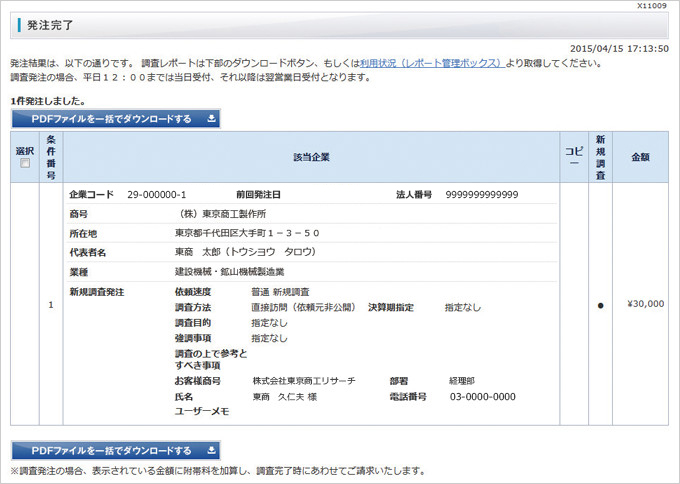Select company name （株）東京商工製作所
The width and height of the screenshot is (680, 484).
pos(223,214)
